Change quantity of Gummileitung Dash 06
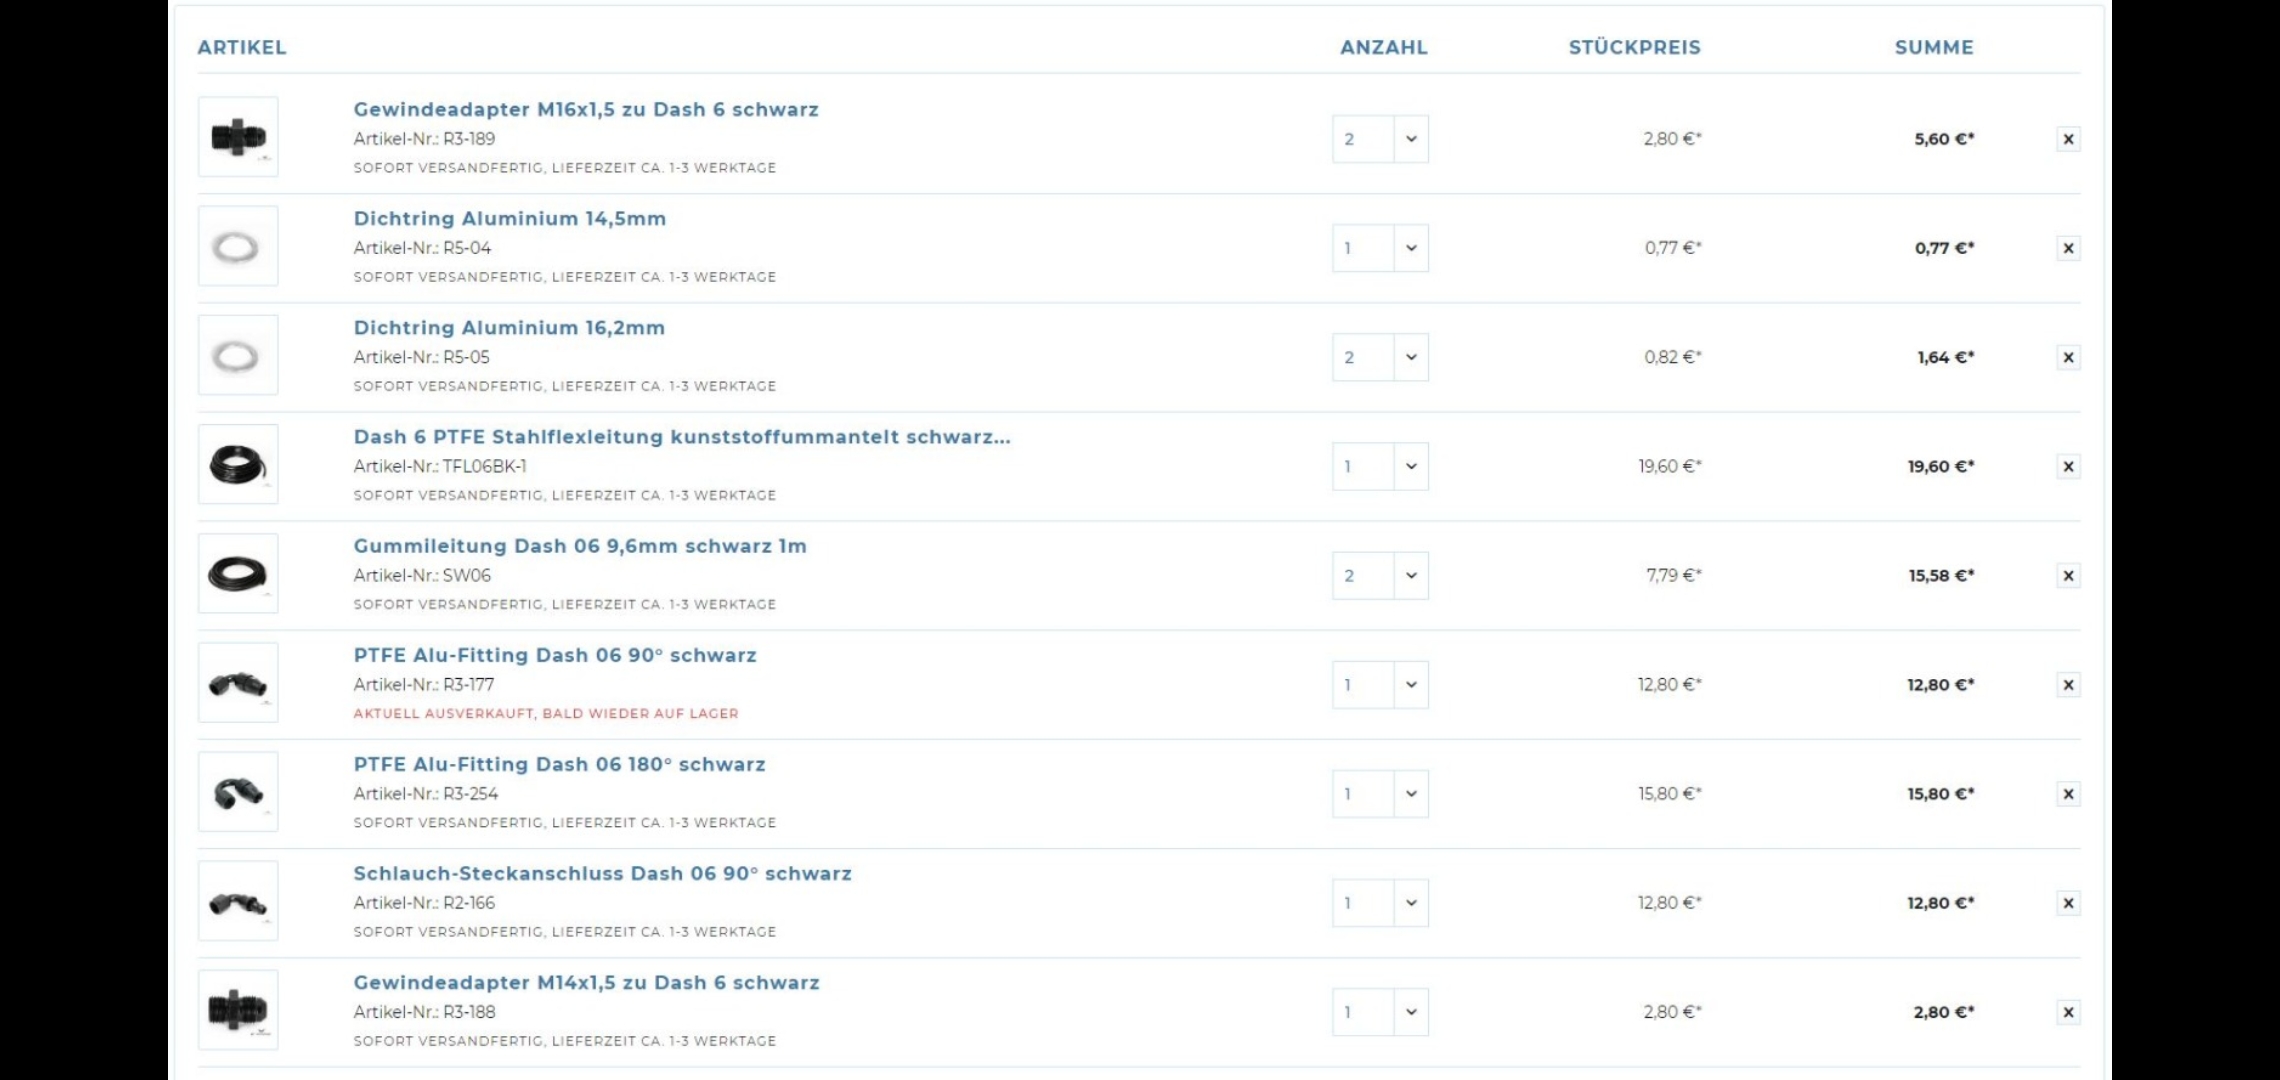The width and height of the screenshot is (2280, 1080). pos(1380,575)
